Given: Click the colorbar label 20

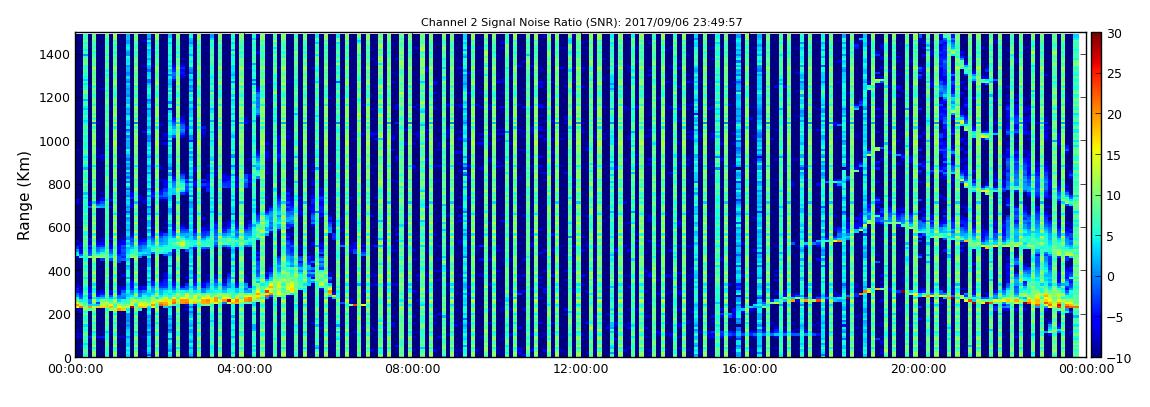Looking at the screenshot, I should point(1115,114).
